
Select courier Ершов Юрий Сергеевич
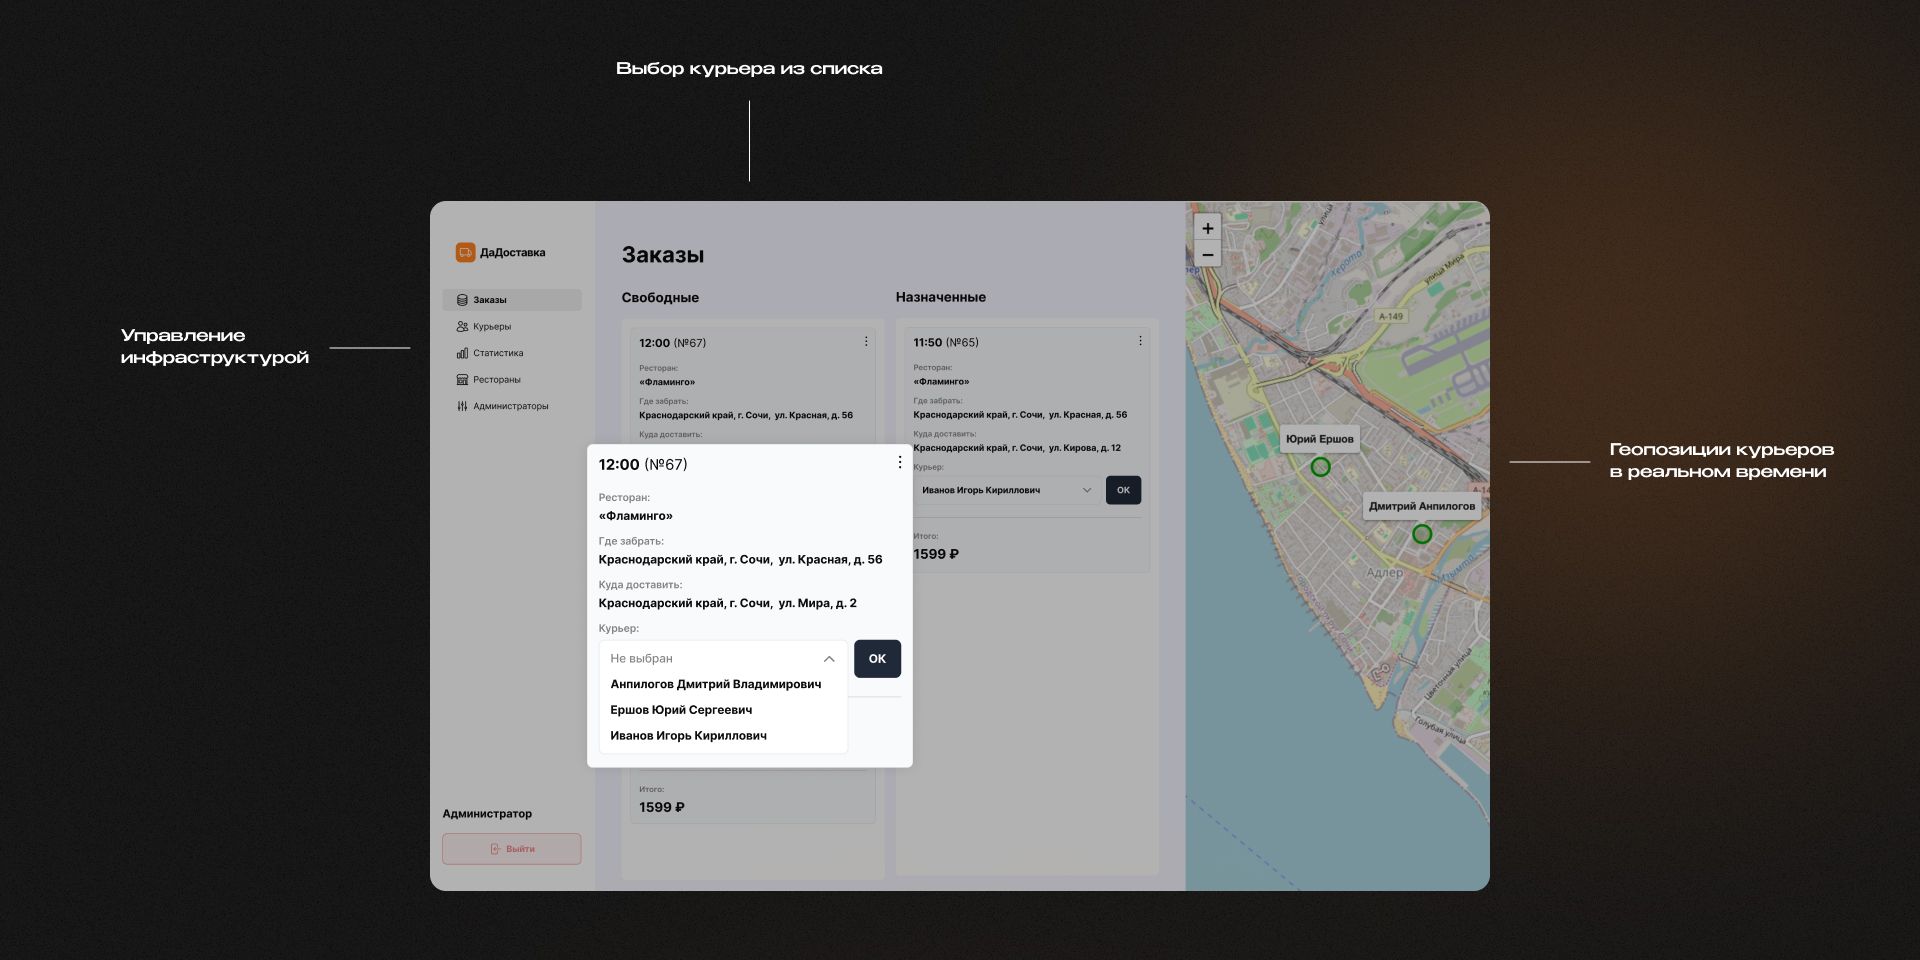(x=681, y=710)
